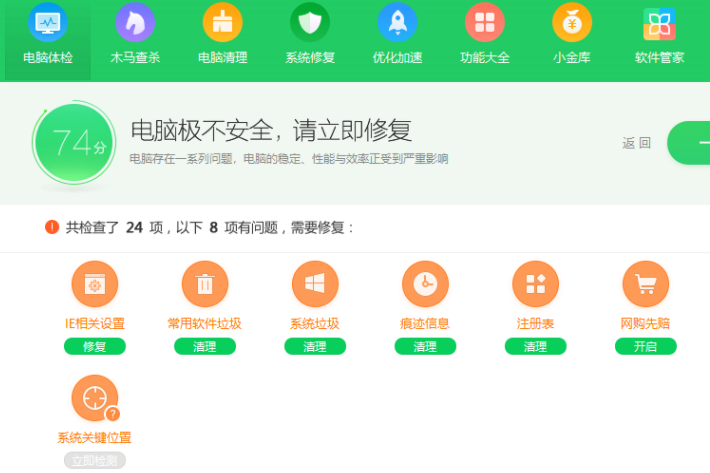Click 修复 button under IE相关设置
The width and height of the screenshot is (710, 473).
95,346
